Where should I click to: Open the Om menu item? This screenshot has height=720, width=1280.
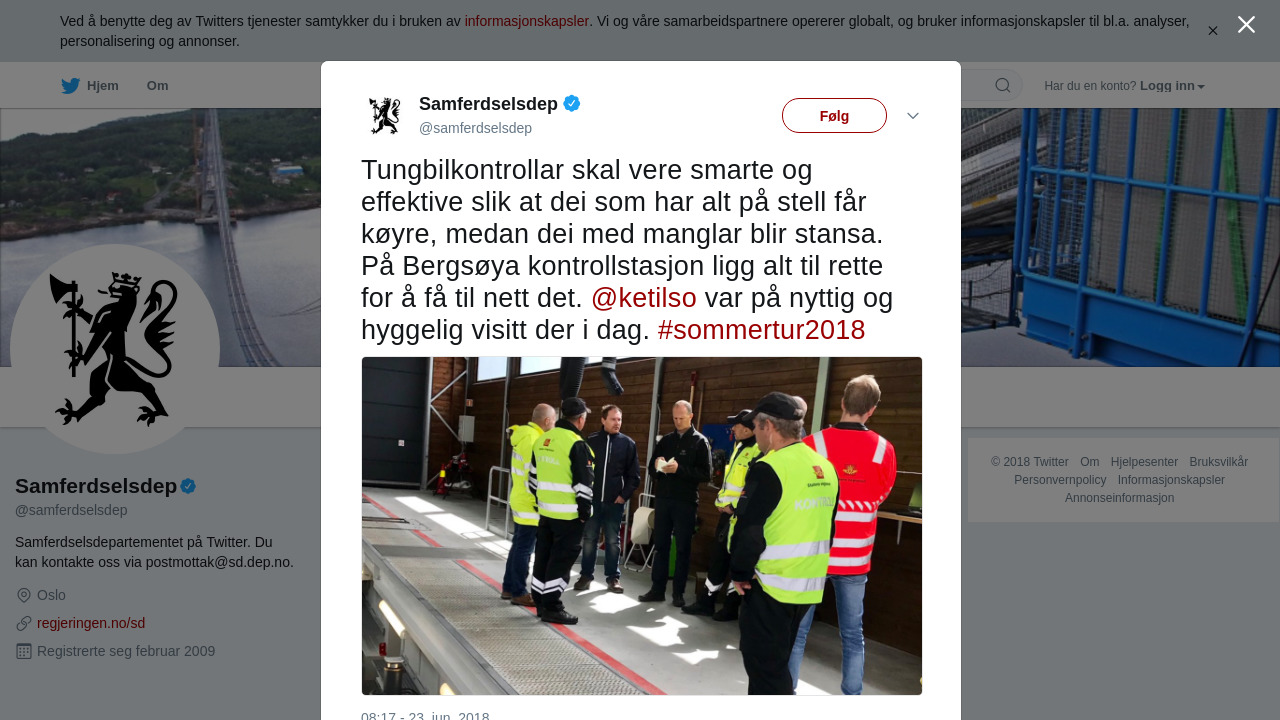click(158, 86)
